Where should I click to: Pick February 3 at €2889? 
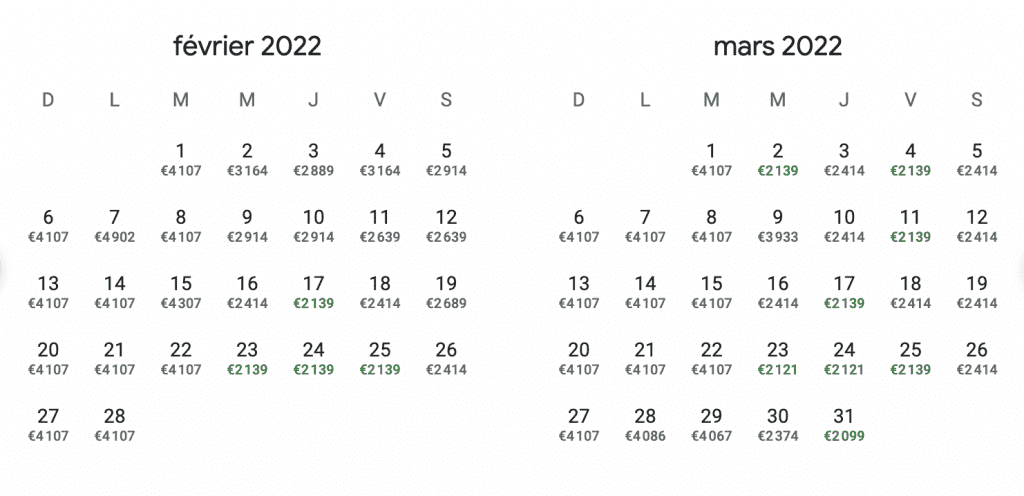click(313, 160)
